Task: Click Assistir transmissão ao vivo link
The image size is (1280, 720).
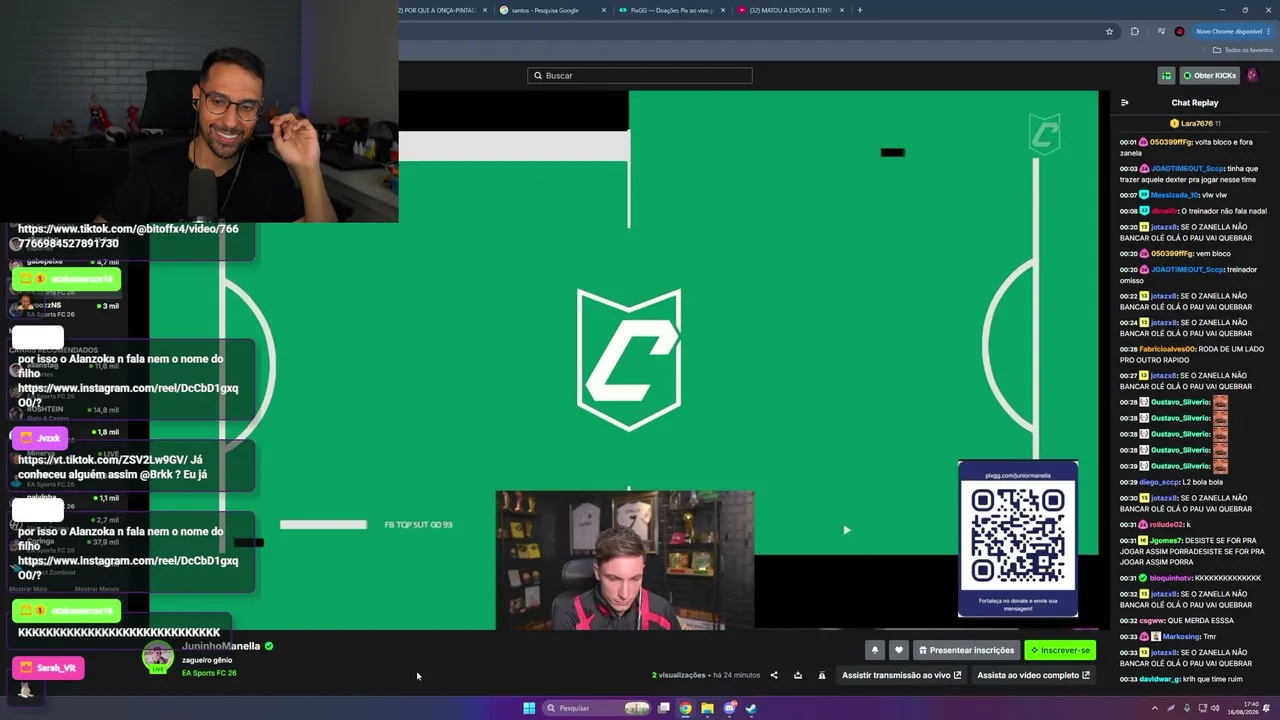Action: pos(901,675)
